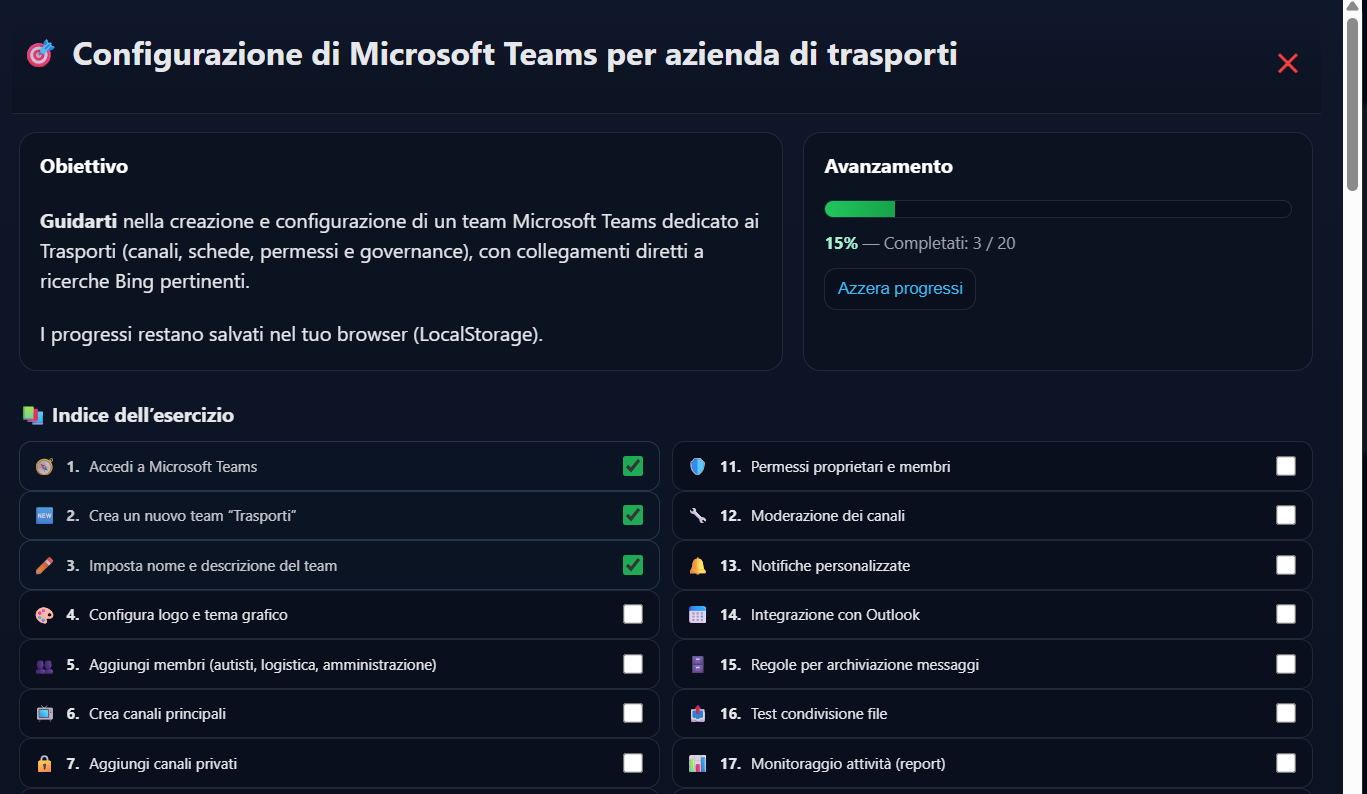Image resolution: width=1367 pixels, height=794 pixels.
Task: Click the file cabinet icon for step 15
Action: coord(698,665)
